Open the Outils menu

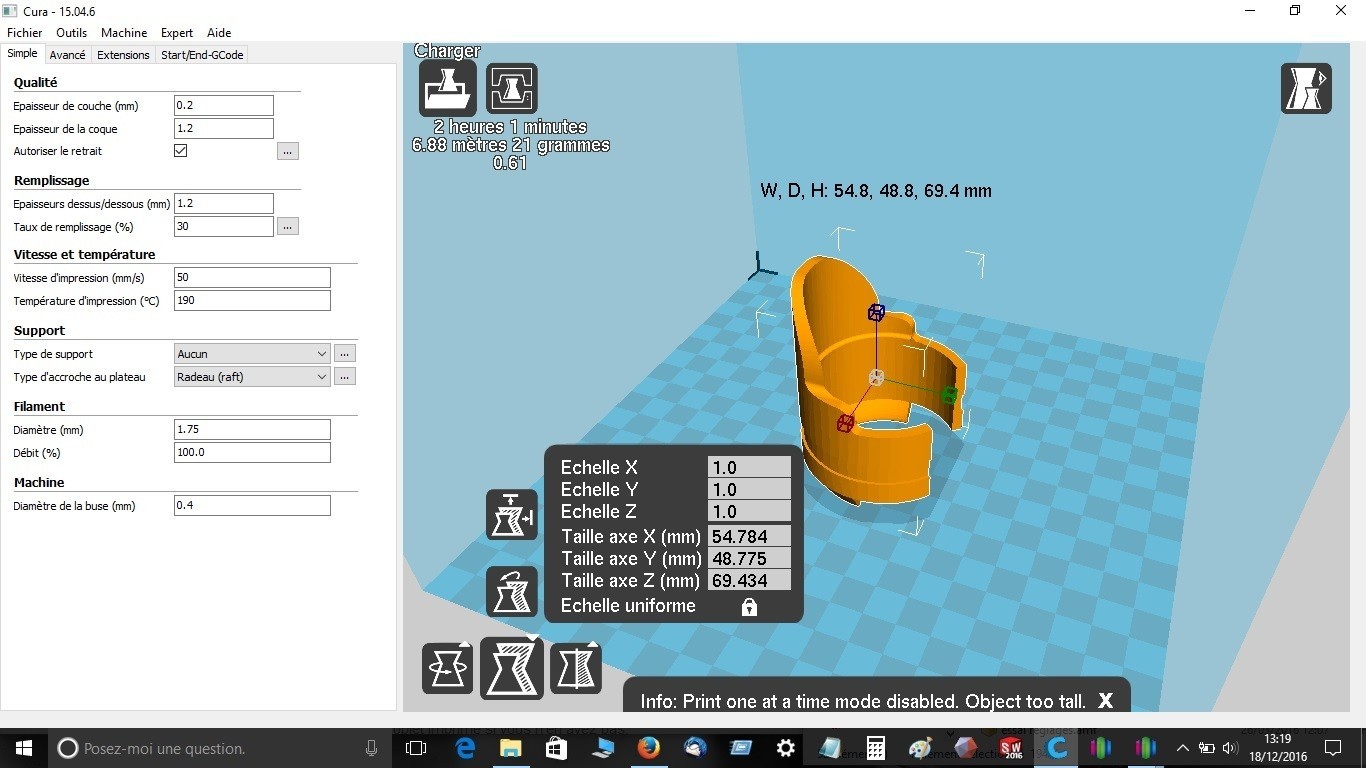tap(72, 33)
